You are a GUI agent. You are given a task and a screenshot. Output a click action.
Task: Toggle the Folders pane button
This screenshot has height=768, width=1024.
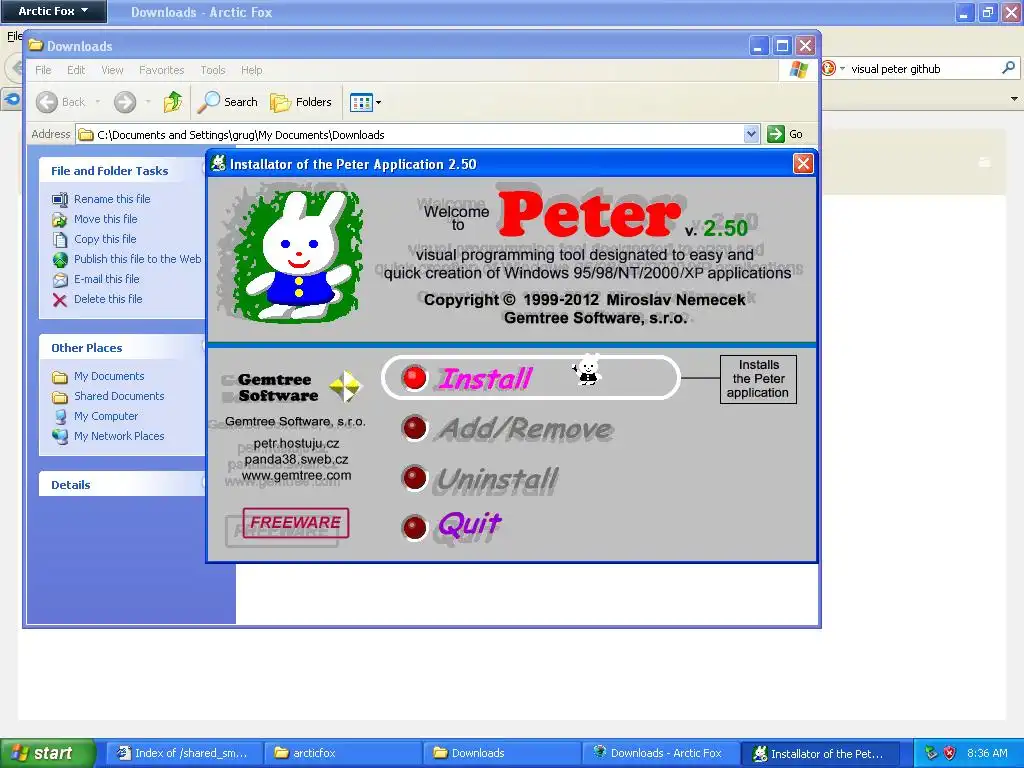(x=301, y=102)
